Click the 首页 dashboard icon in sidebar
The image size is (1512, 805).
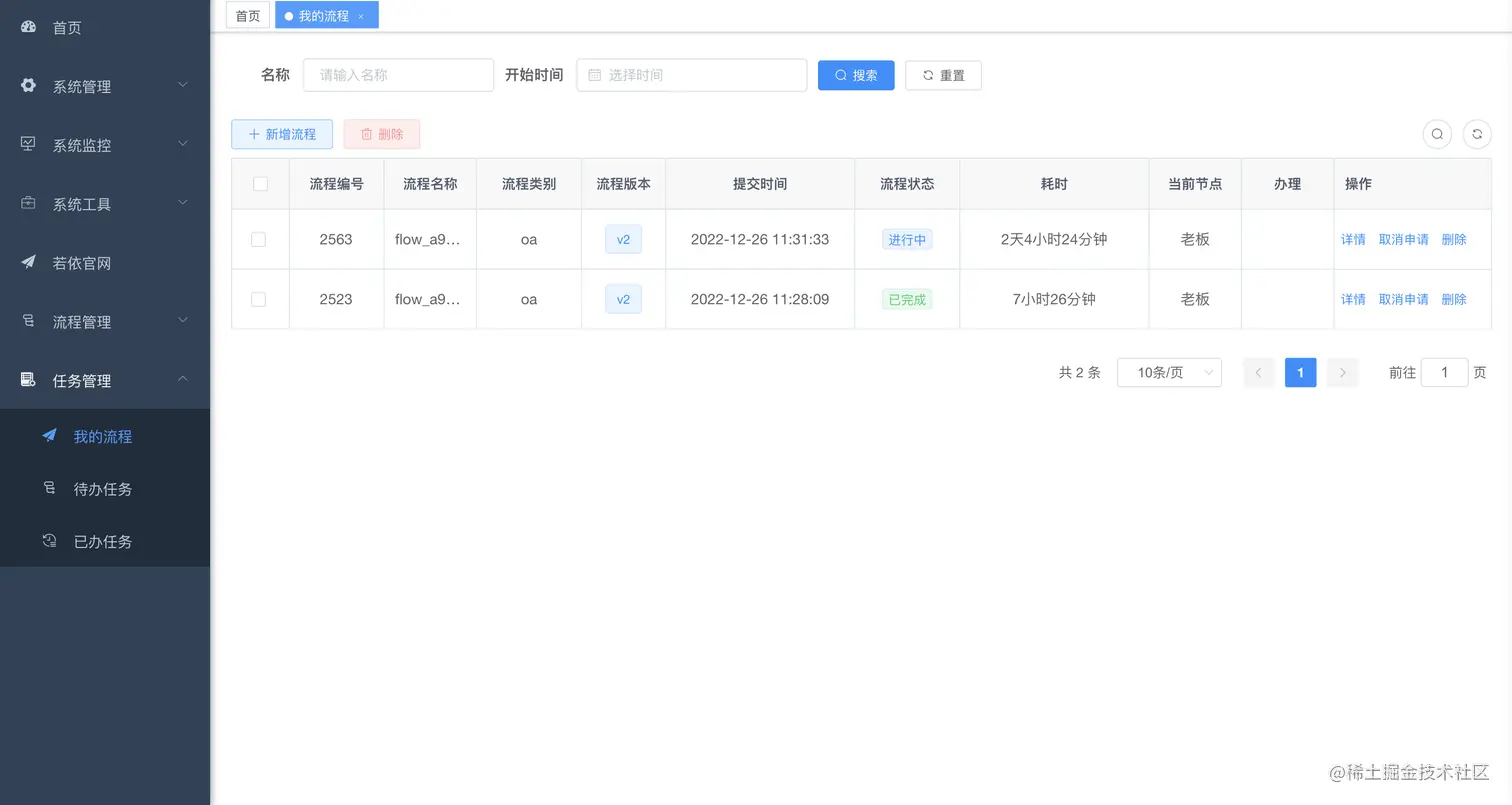29,27
